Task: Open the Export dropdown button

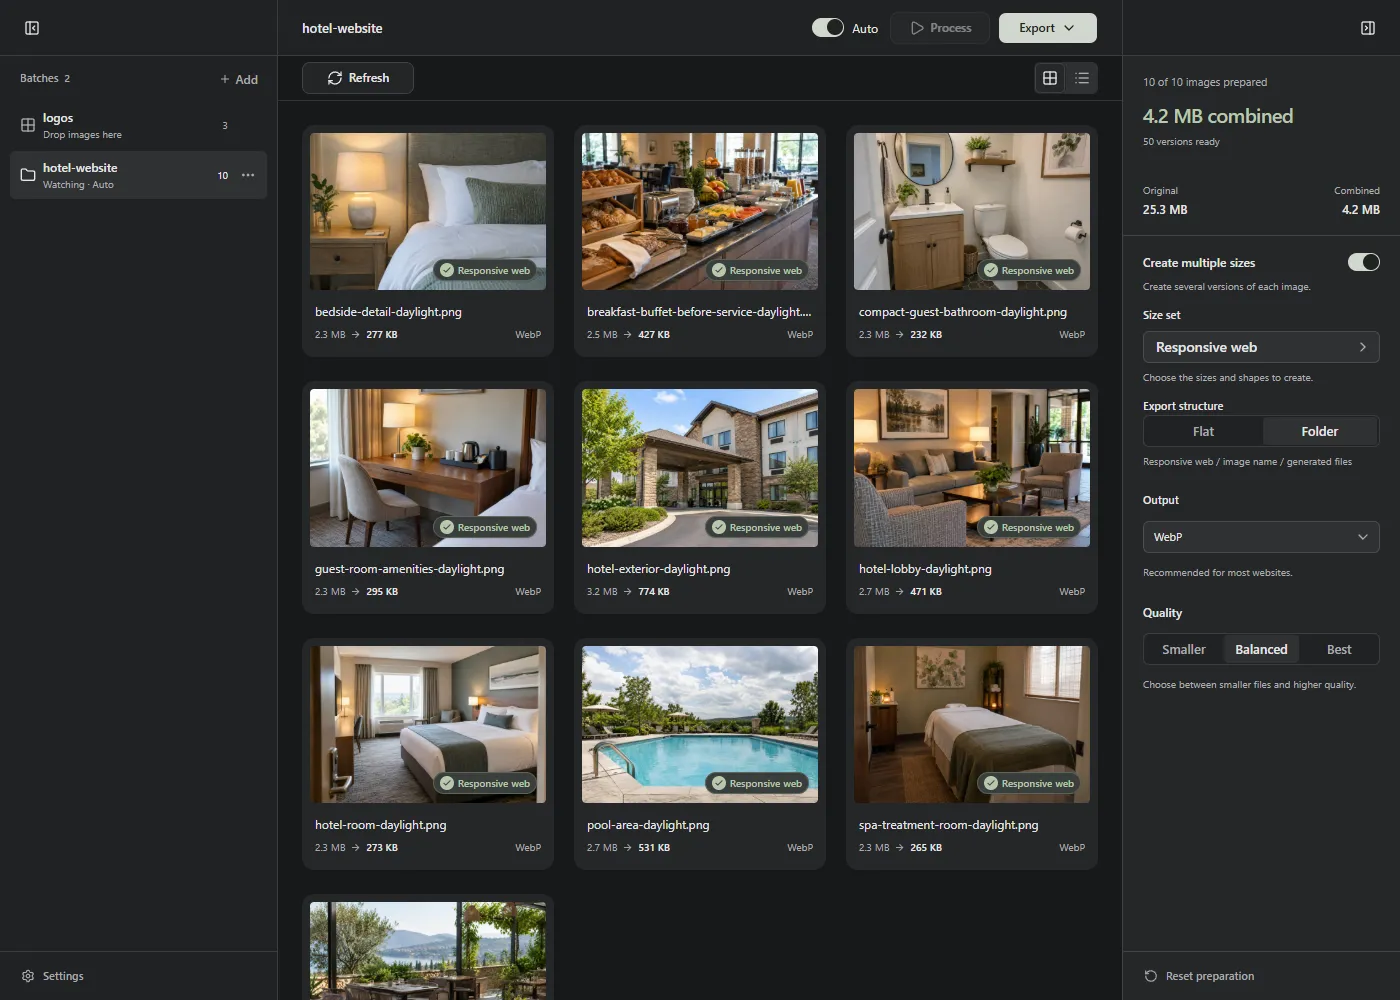Action: pyautogui.click(x=1047, y=28)
